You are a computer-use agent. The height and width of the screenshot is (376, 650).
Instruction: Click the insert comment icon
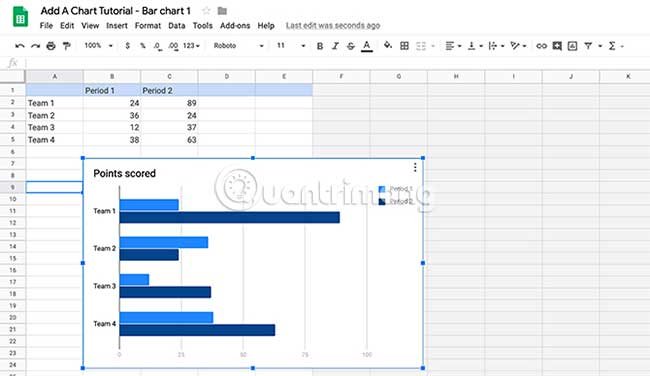pos(557,46)
